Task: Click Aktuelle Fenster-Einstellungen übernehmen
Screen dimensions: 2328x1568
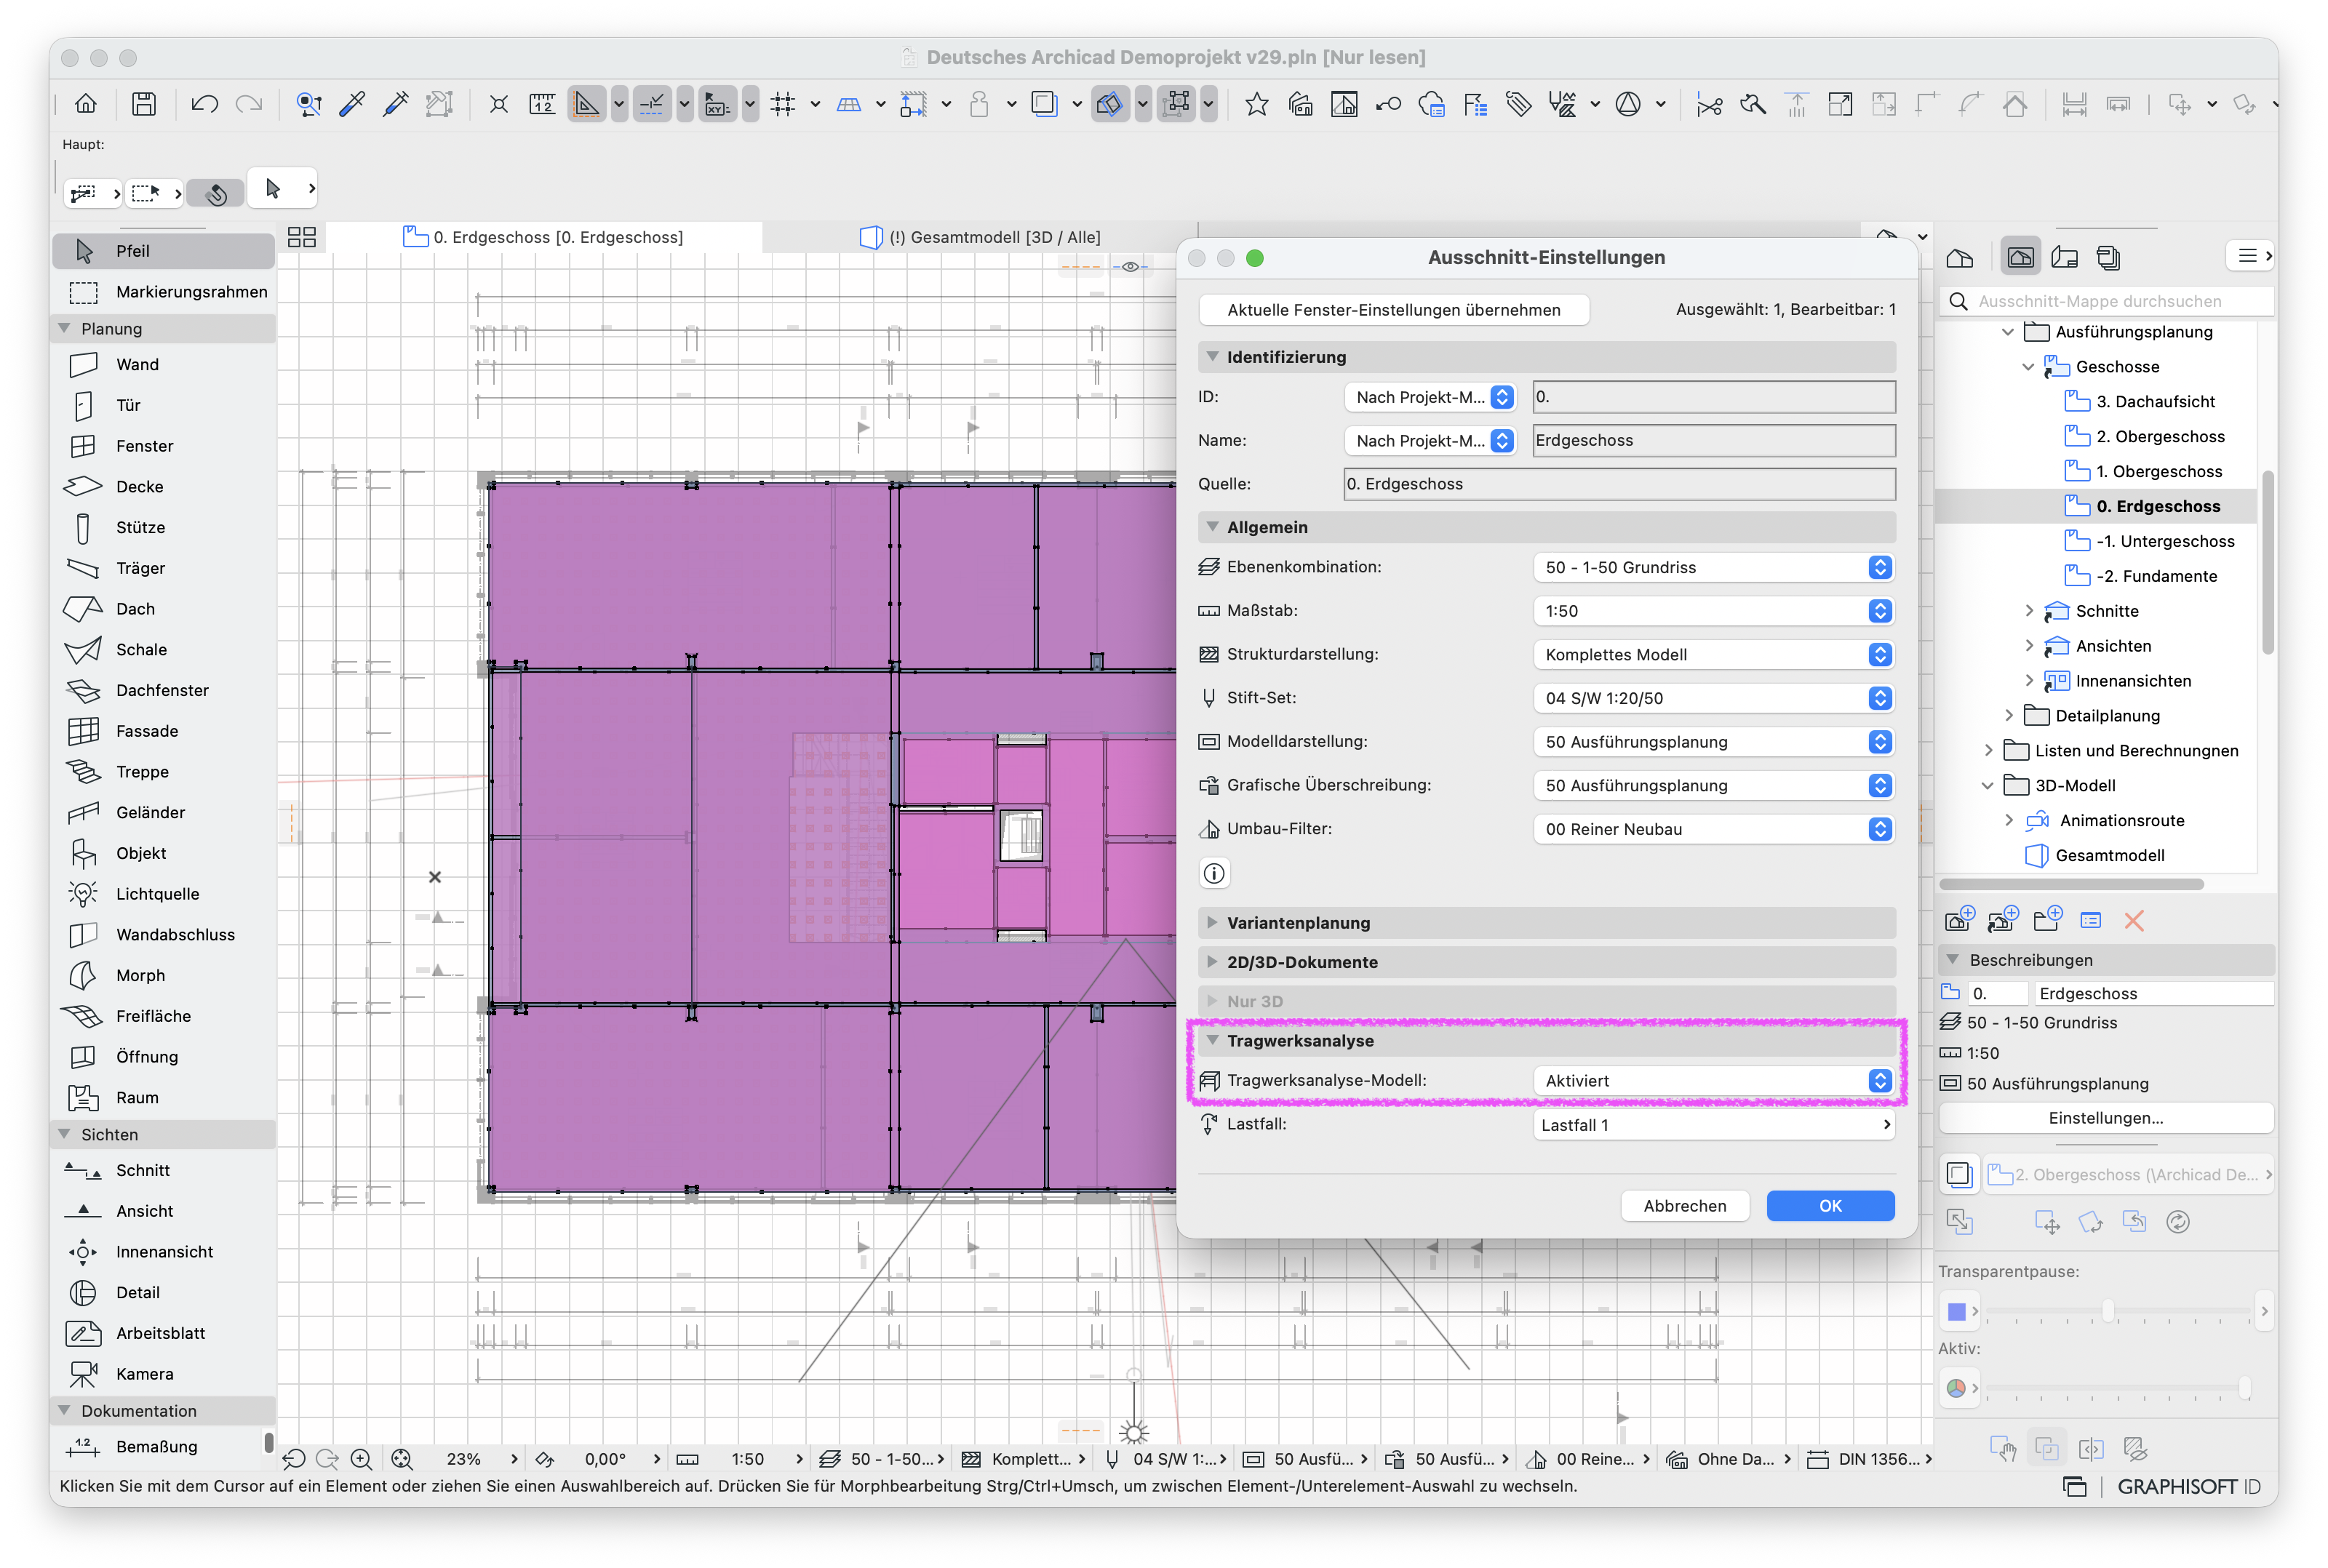Action: point(1393,310)
